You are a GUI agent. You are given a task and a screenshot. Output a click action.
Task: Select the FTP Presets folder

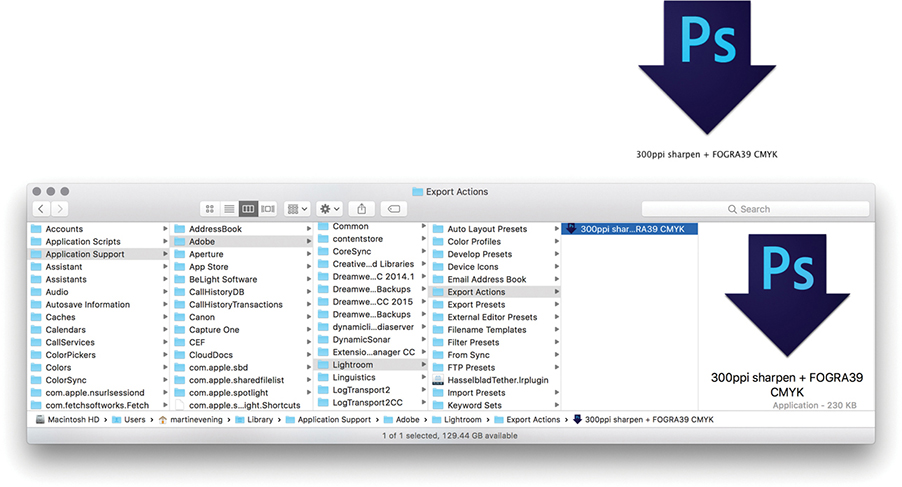(495, 367)
